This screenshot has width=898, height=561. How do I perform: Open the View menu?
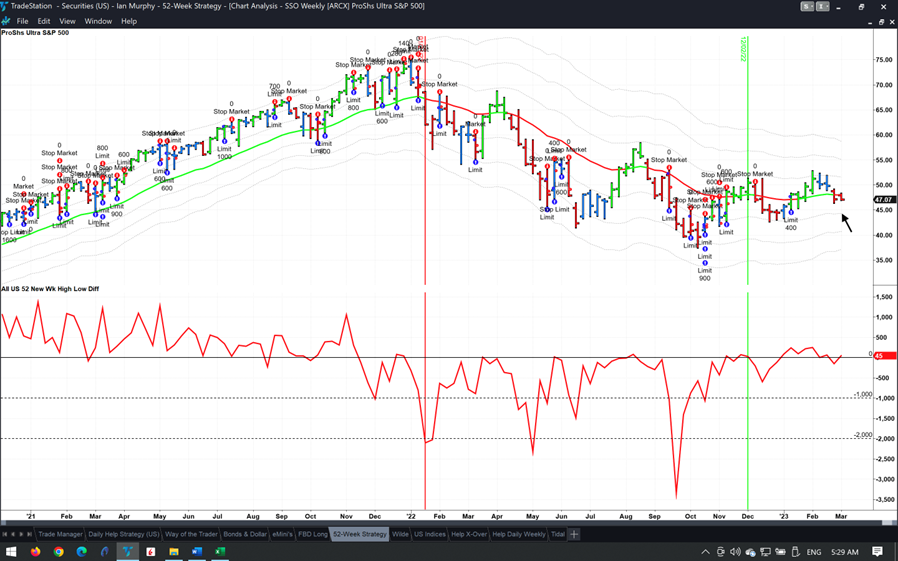[x=67, y=21]
